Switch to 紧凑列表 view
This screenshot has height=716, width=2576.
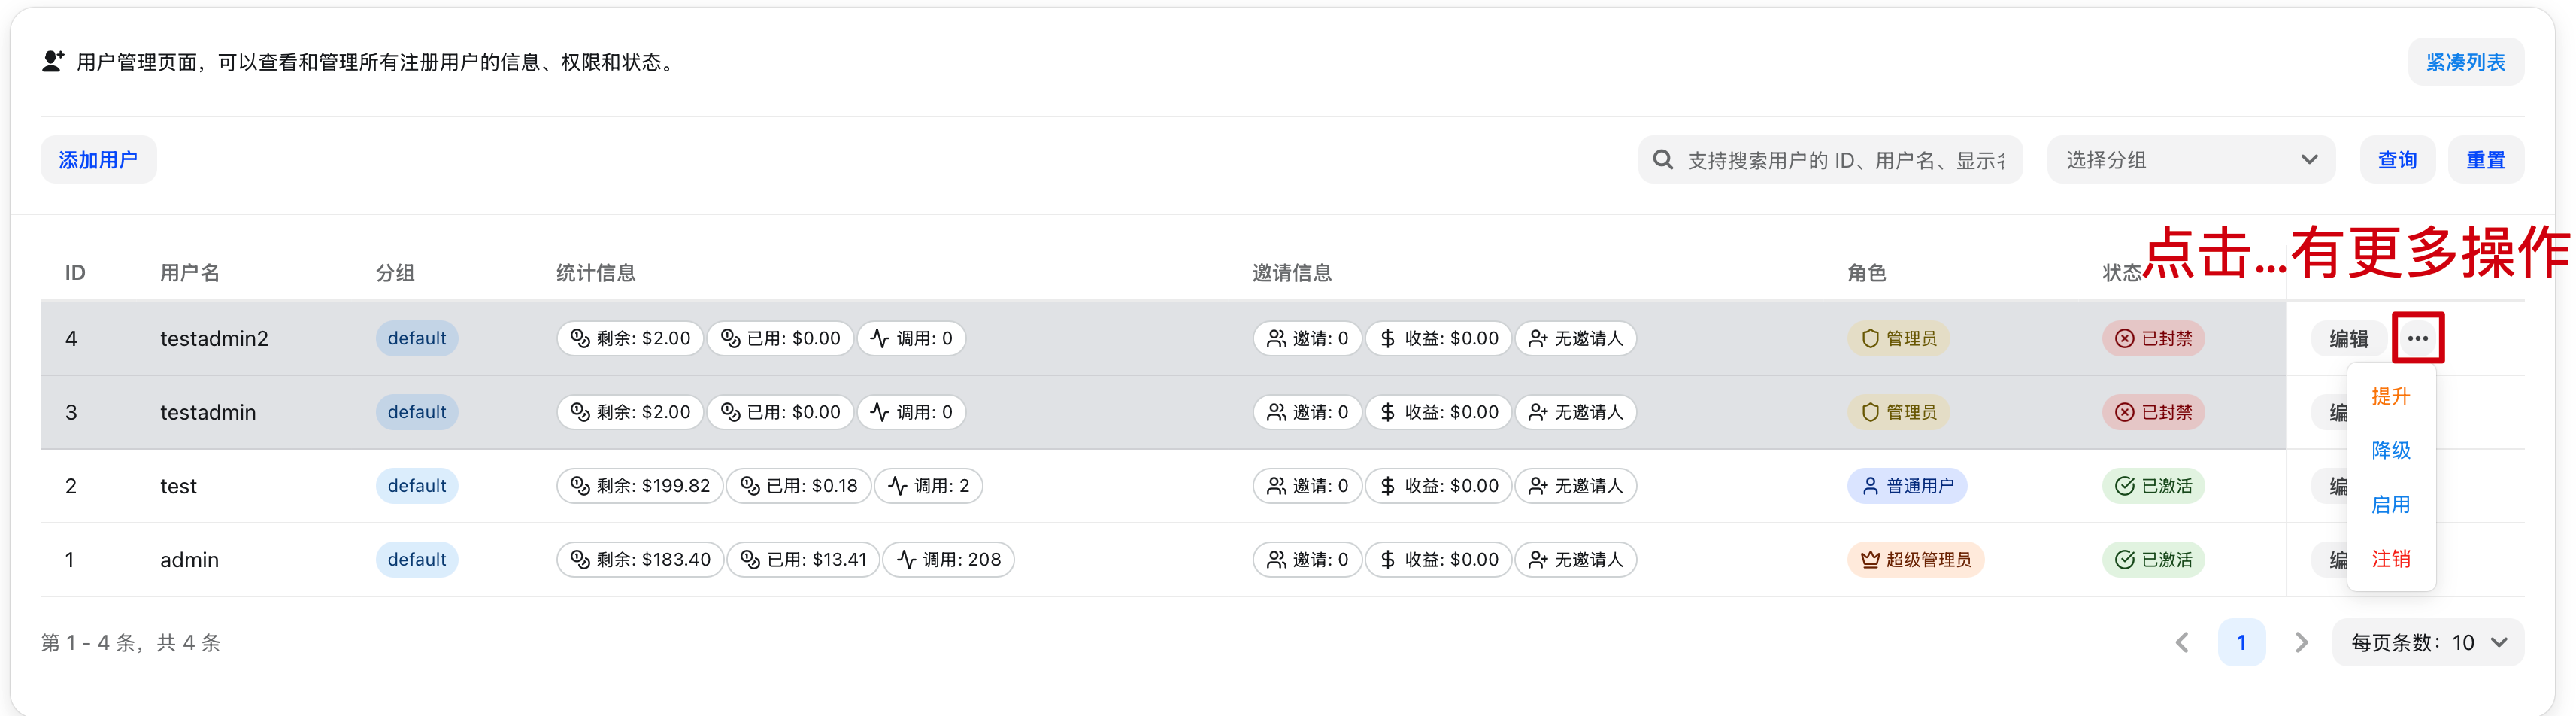point(2466,61)
